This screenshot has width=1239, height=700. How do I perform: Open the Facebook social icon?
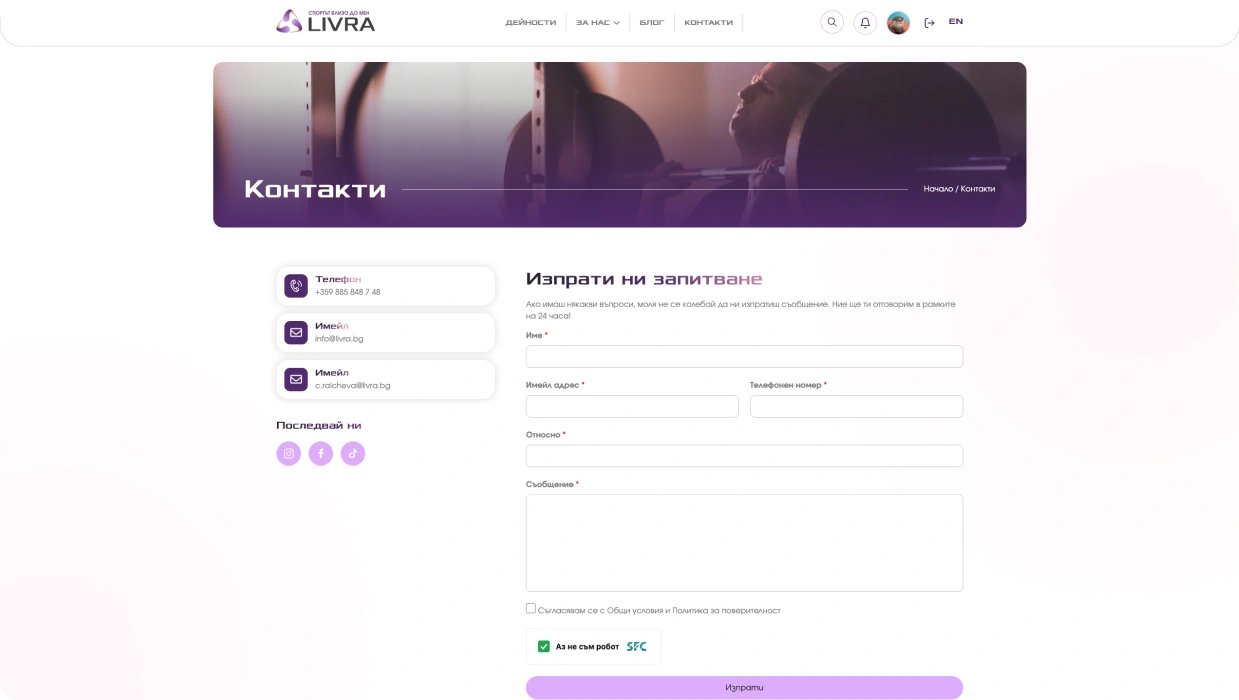[320, 453]
